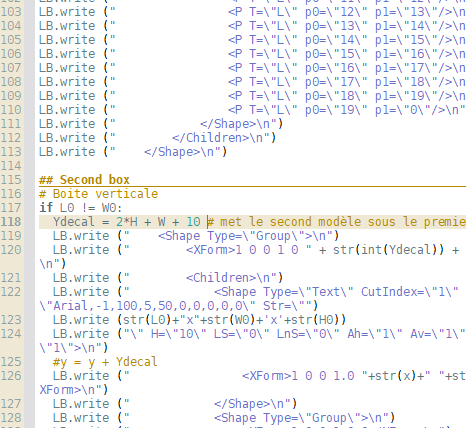Screen dimensions: 466x428
Task: Click the 'Ydecal = 2*H + W + 10' assignment
Action: (x=127, y=222)
